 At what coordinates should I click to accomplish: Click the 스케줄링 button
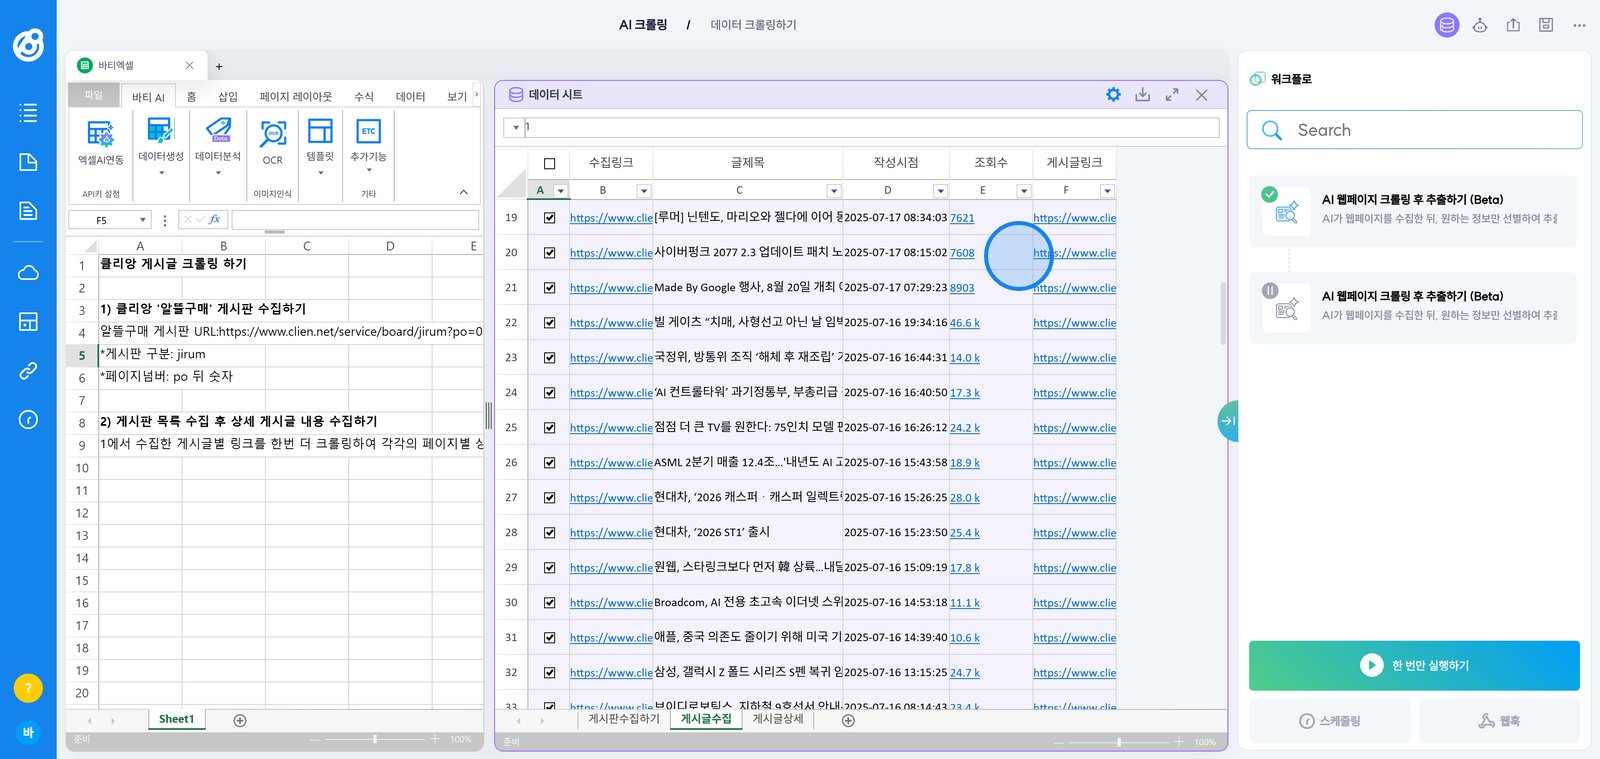click(x=1329, y=721)
